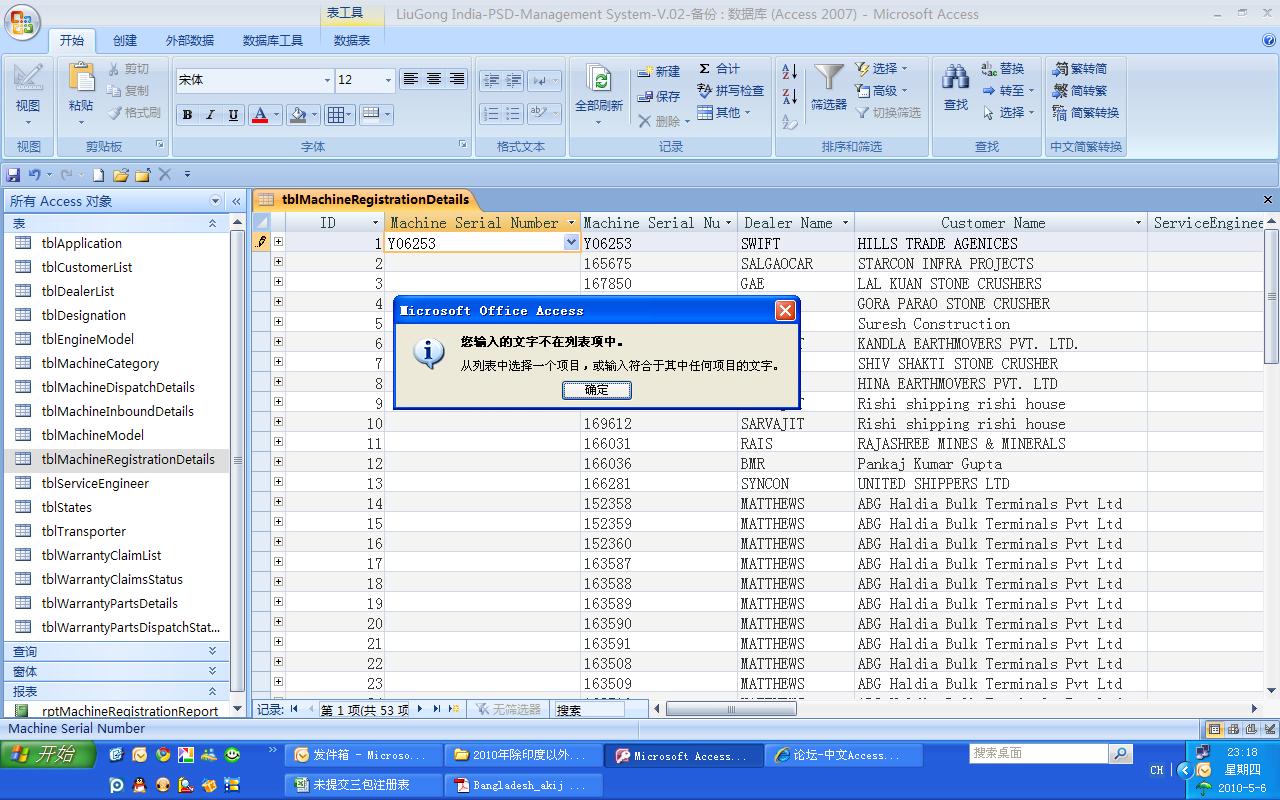Expand the 窗体 (Forms) navigation group

[212, 671]
